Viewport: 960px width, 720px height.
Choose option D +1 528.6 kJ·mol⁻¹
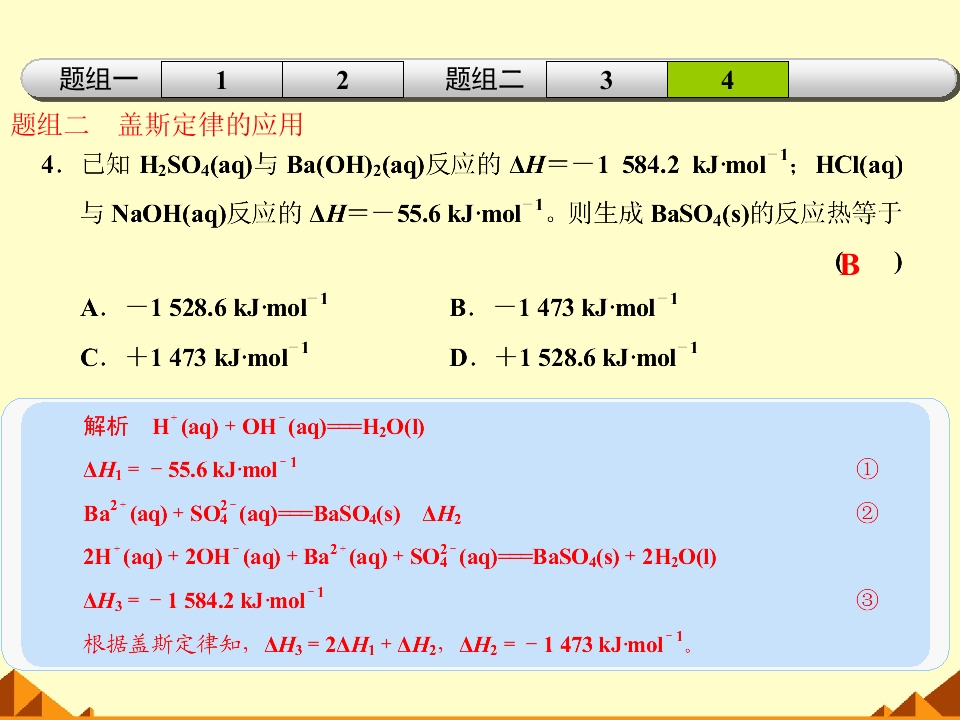[574, 356]
